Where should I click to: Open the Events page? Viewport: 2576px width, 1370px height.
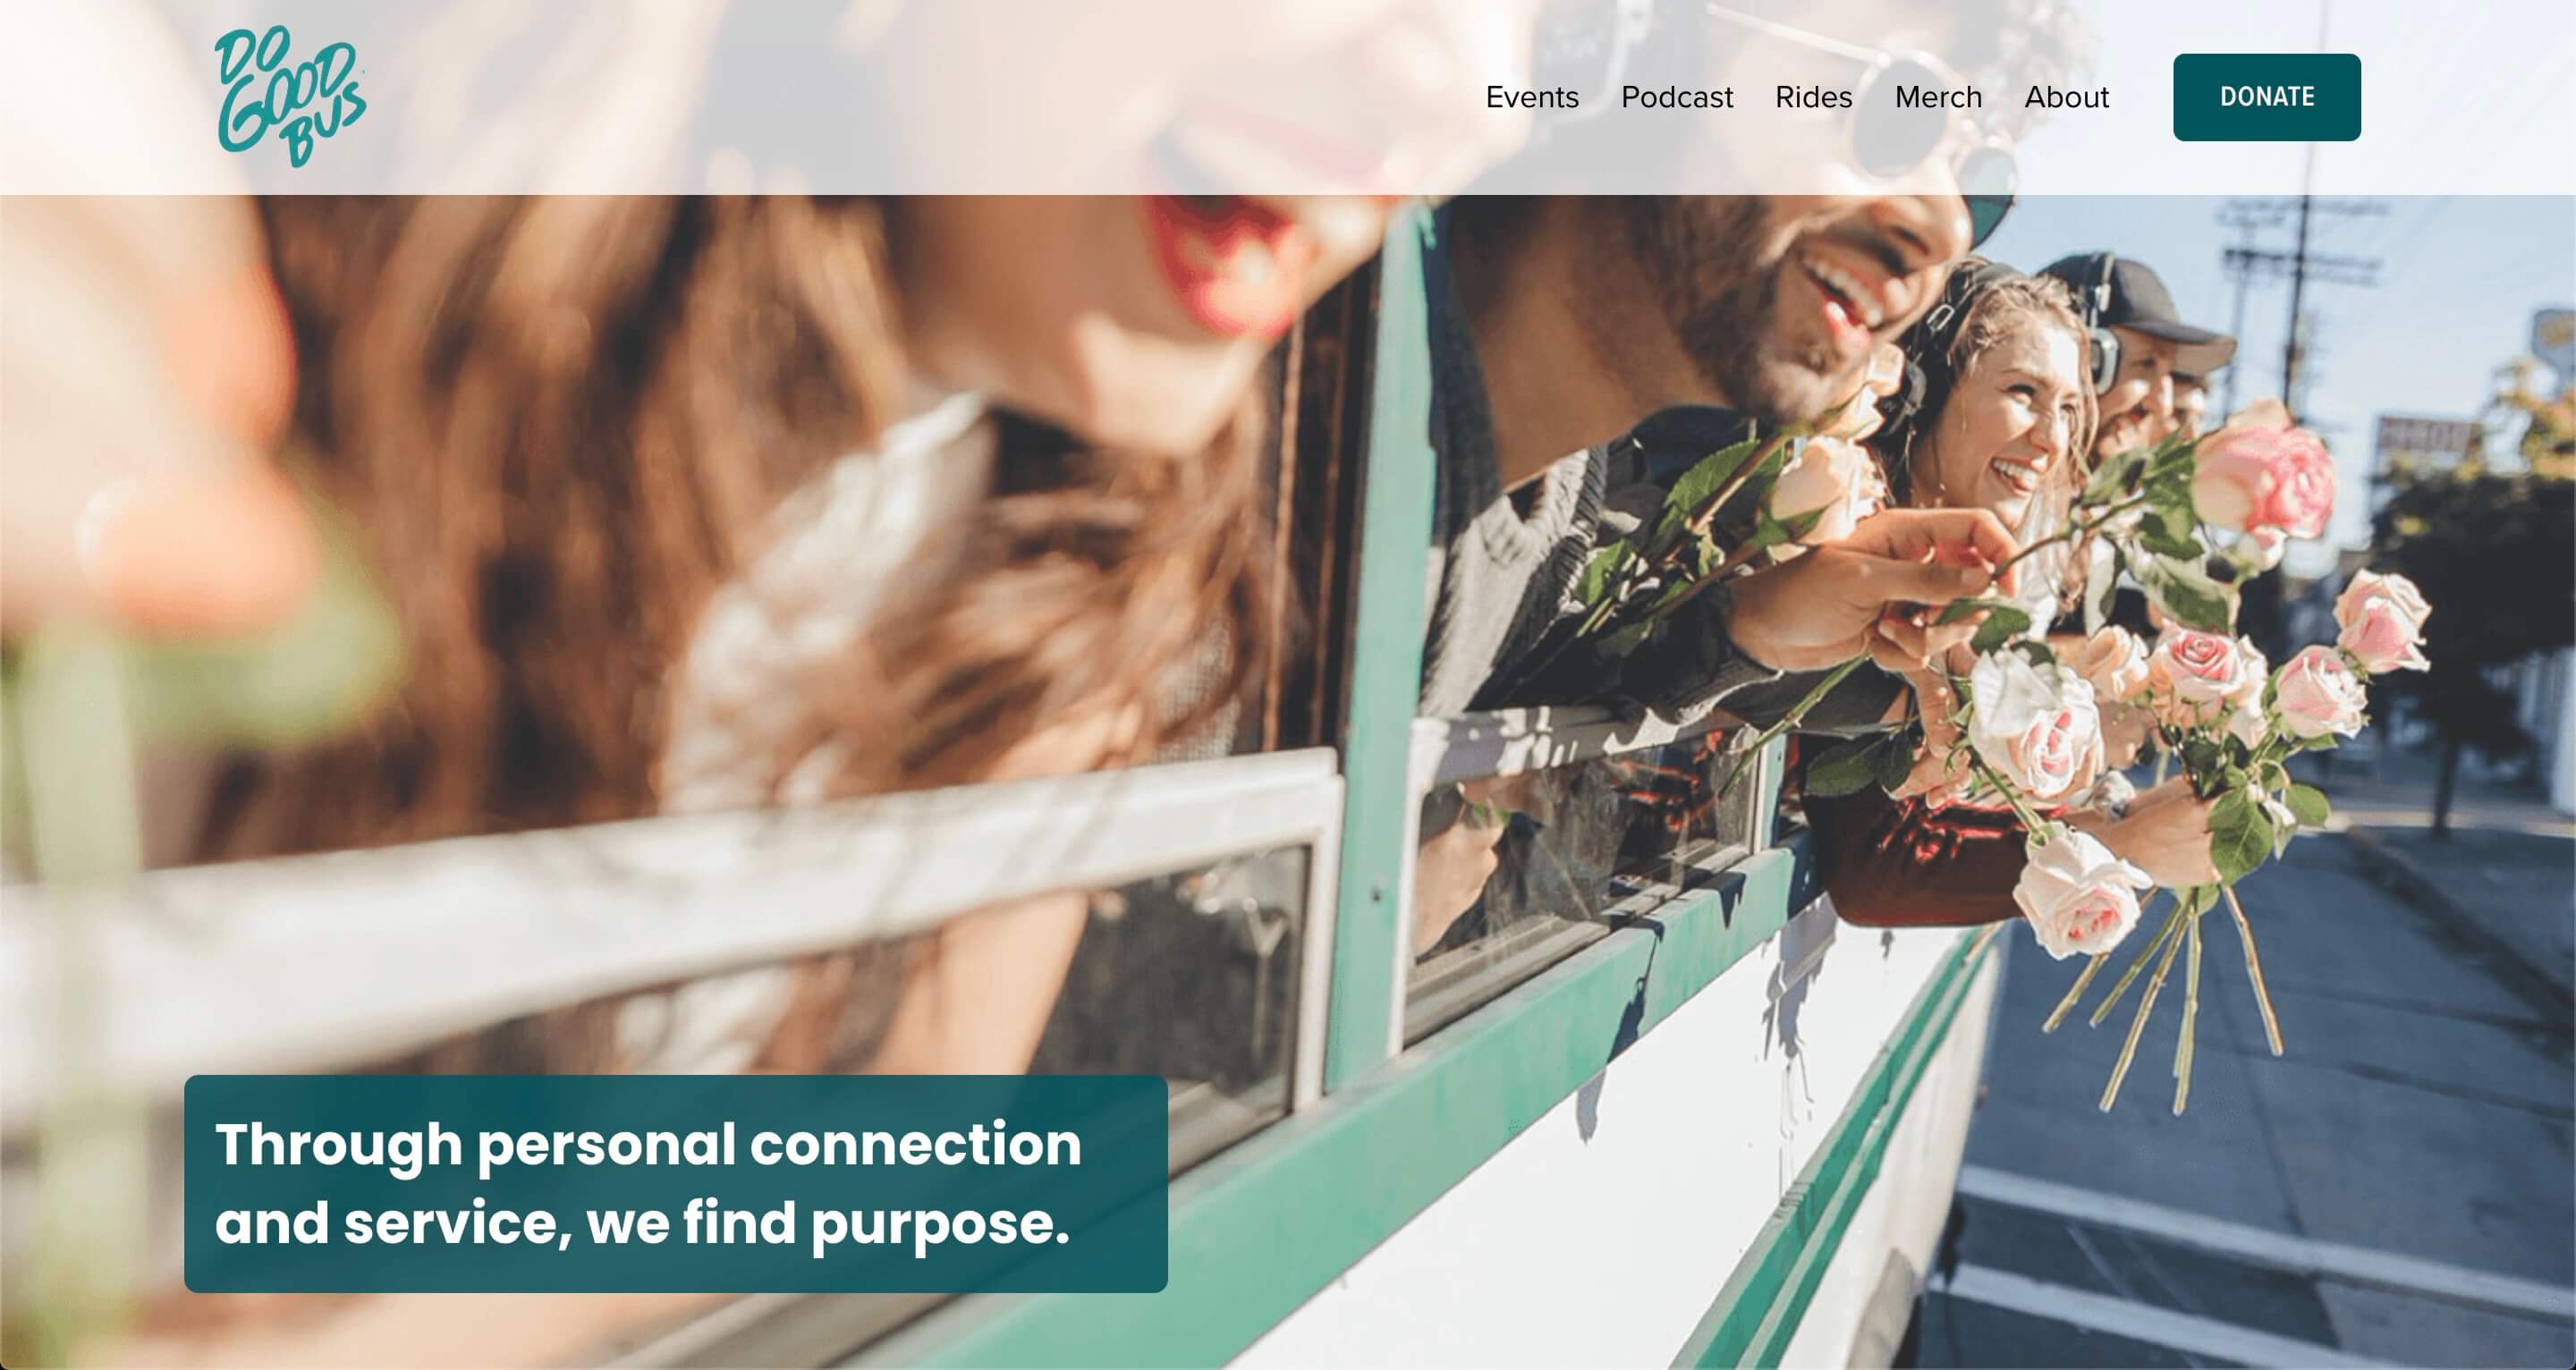pos(1532,97)
